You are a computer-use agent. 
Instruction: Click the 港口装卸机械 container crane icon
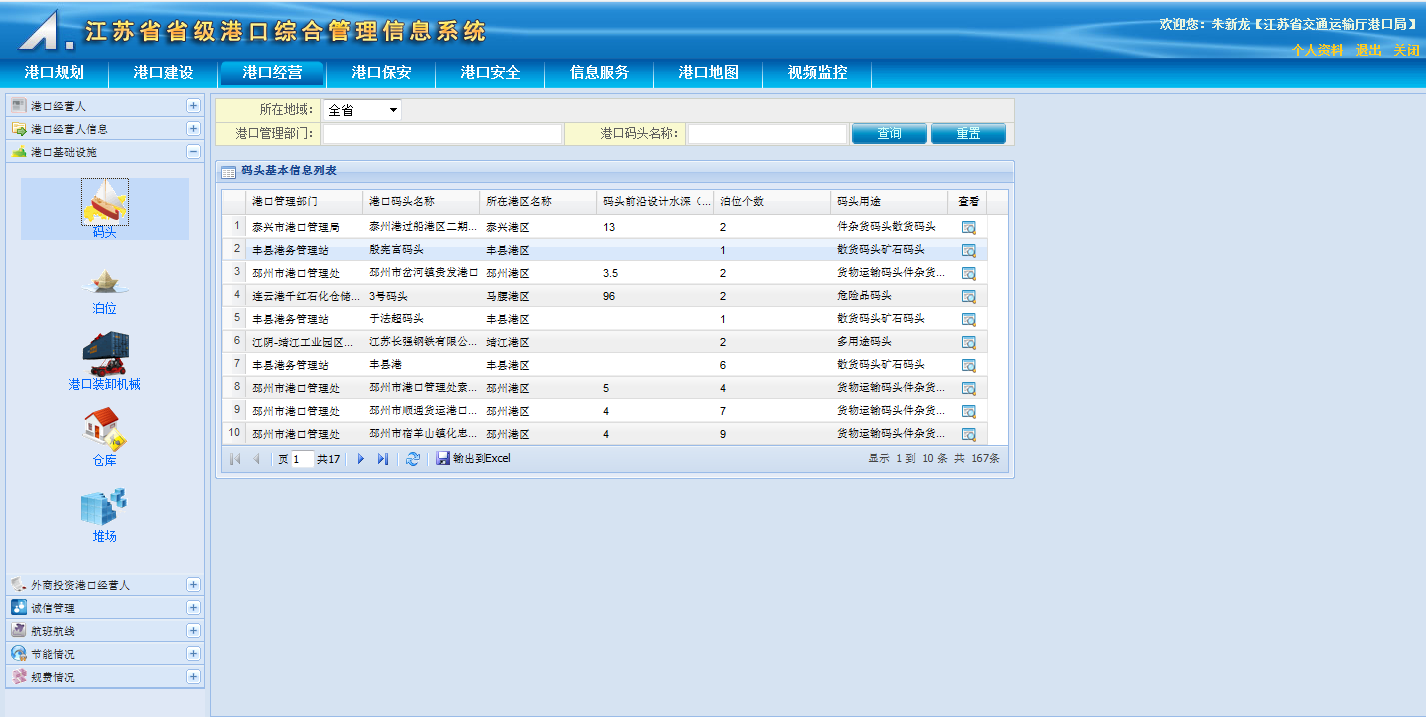point(104,354)
